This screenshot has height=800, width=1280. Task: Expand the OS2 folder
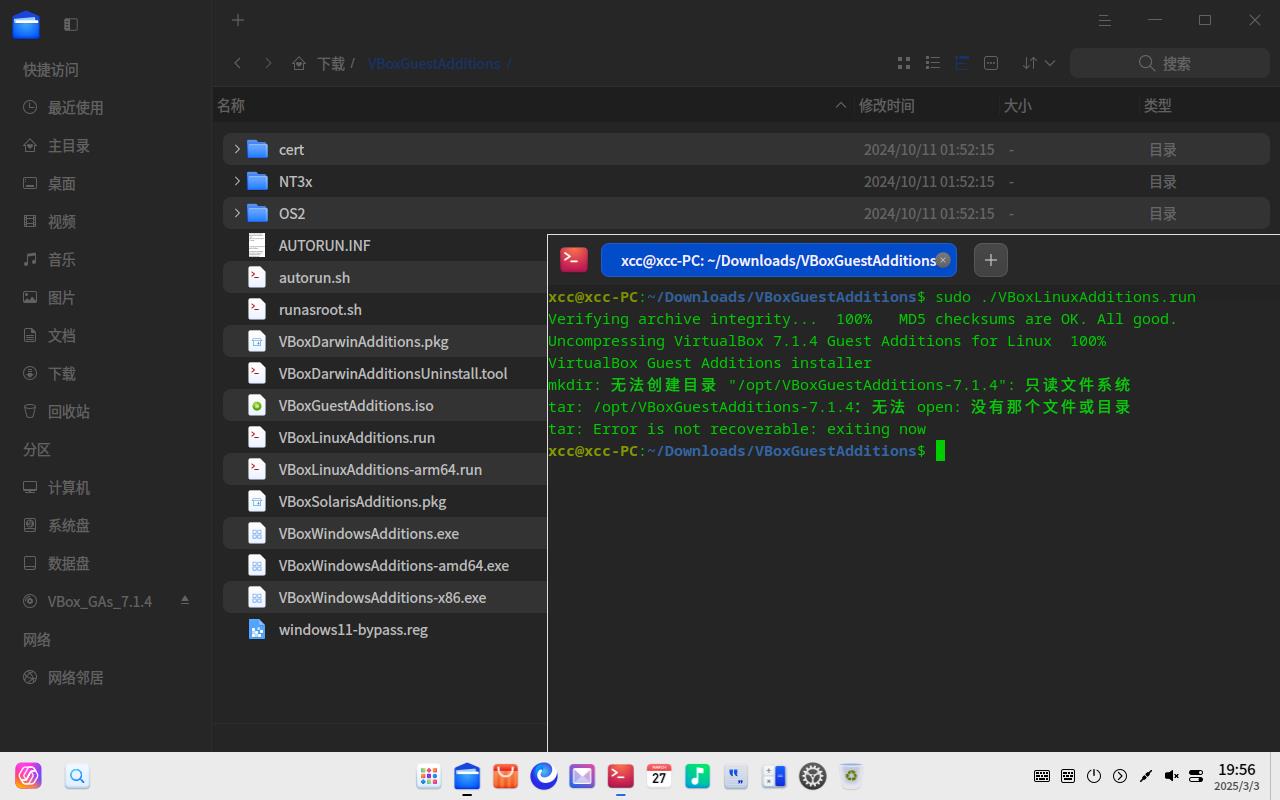pos(237,213)
